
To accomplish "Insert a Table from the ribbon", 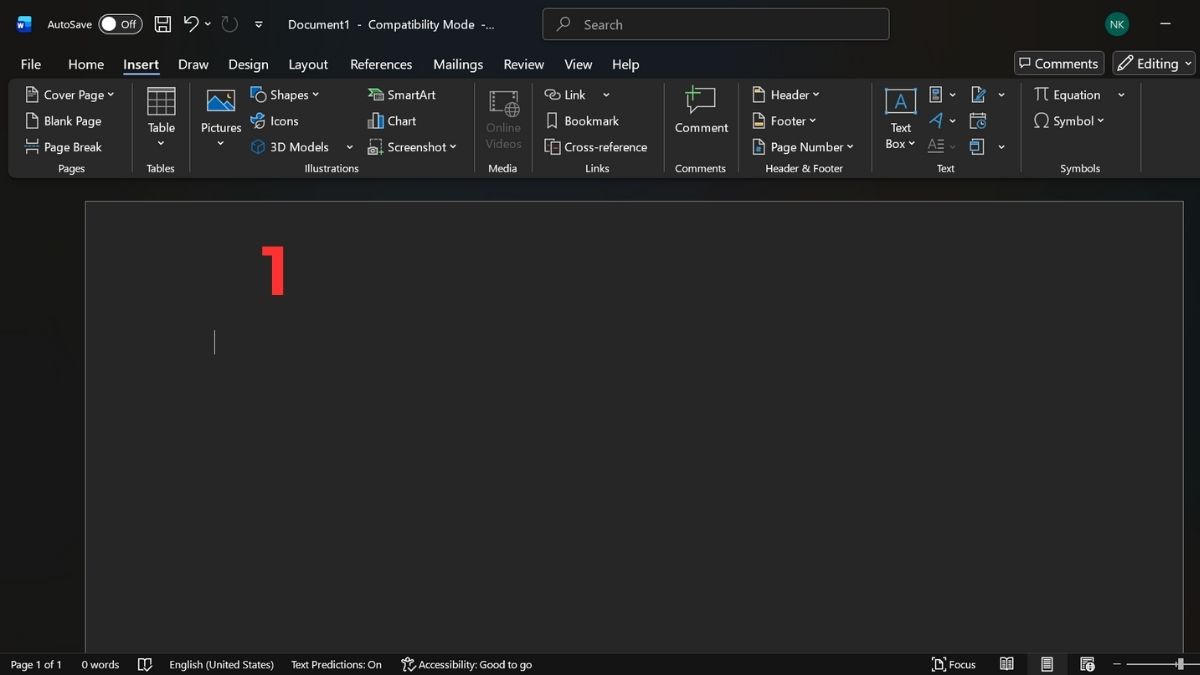I will (161, 116).
